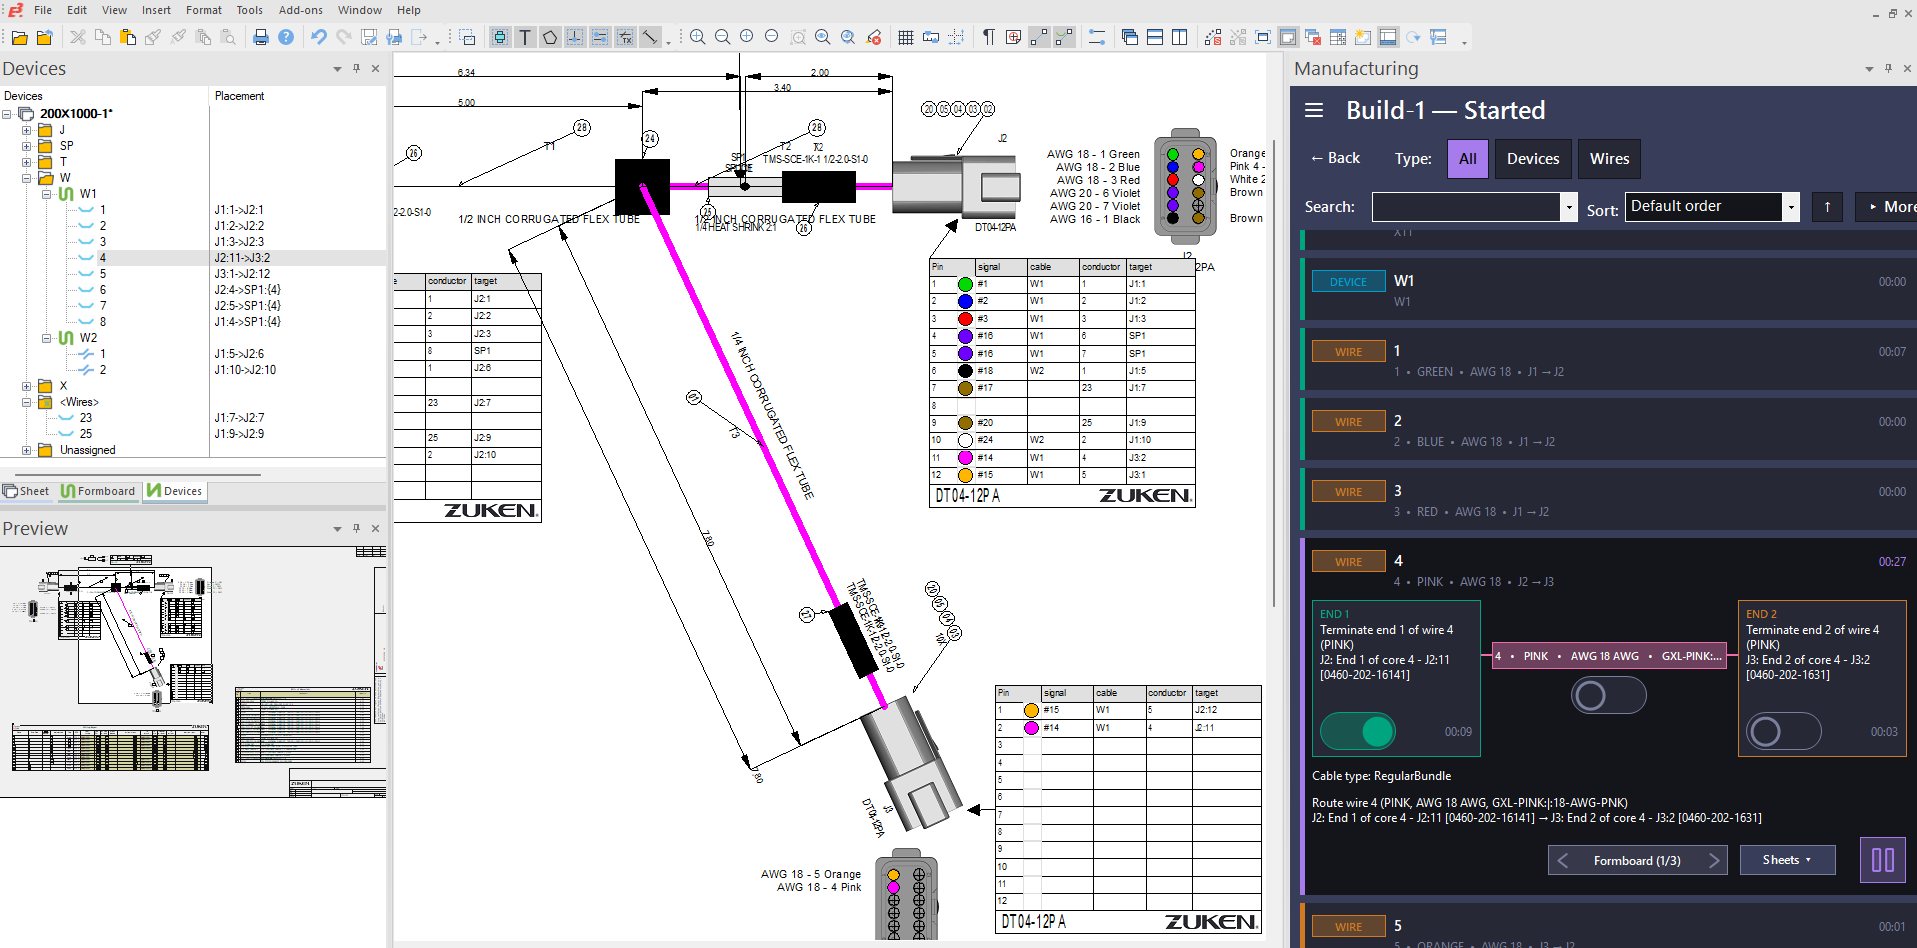Switch to the Formboard tab
The image size is (1917, 948).
98,491
